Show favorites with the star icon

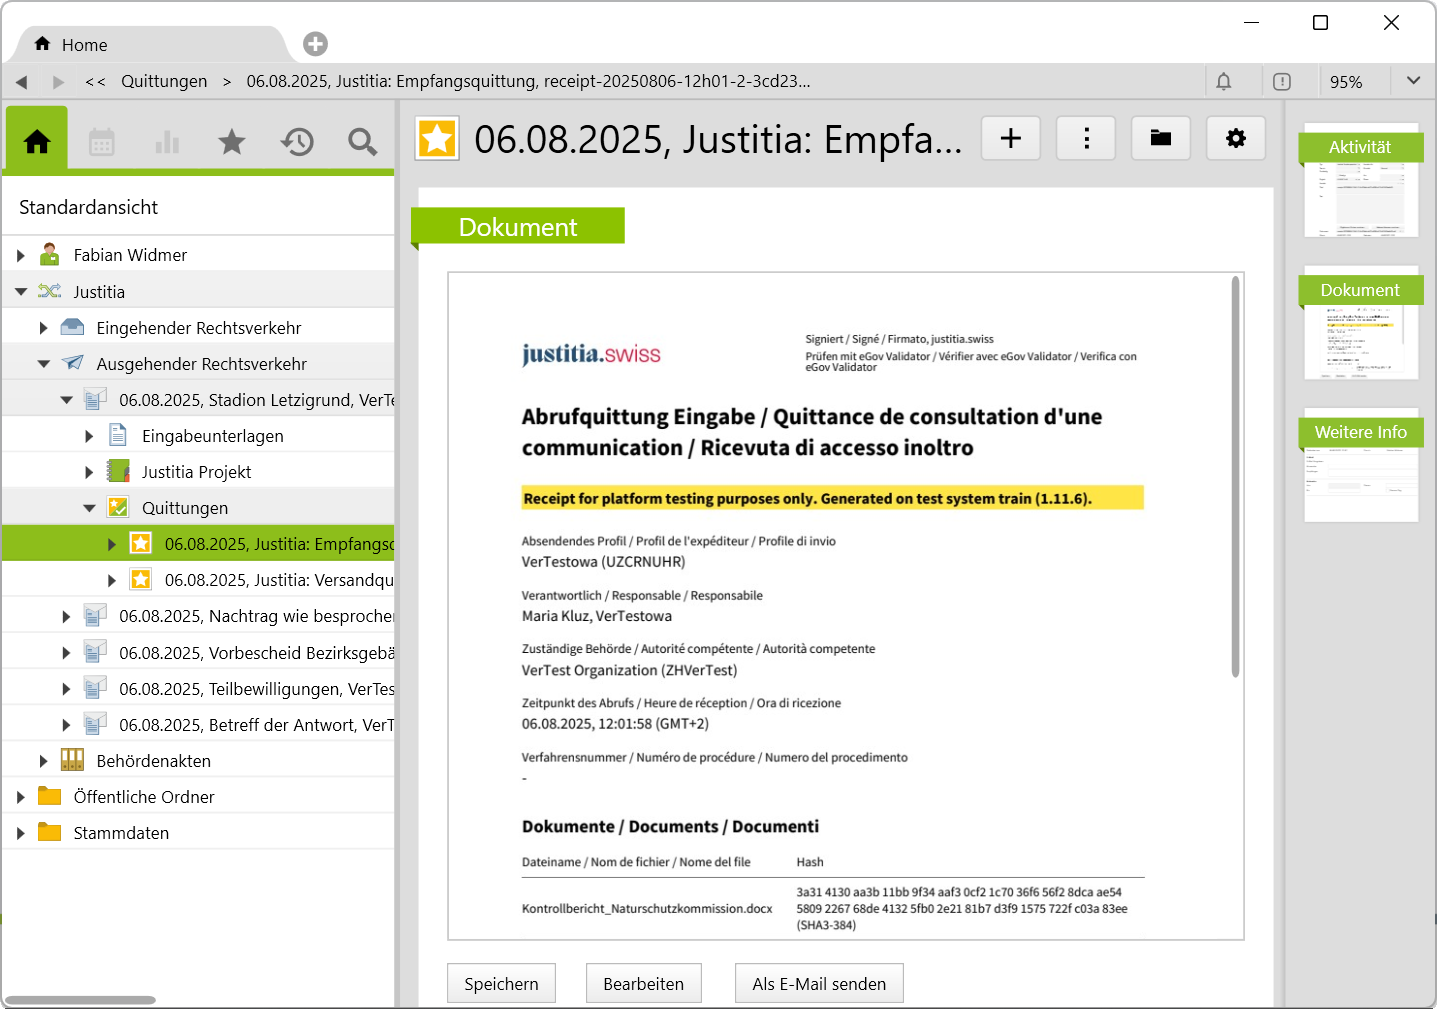coord(232,142)
